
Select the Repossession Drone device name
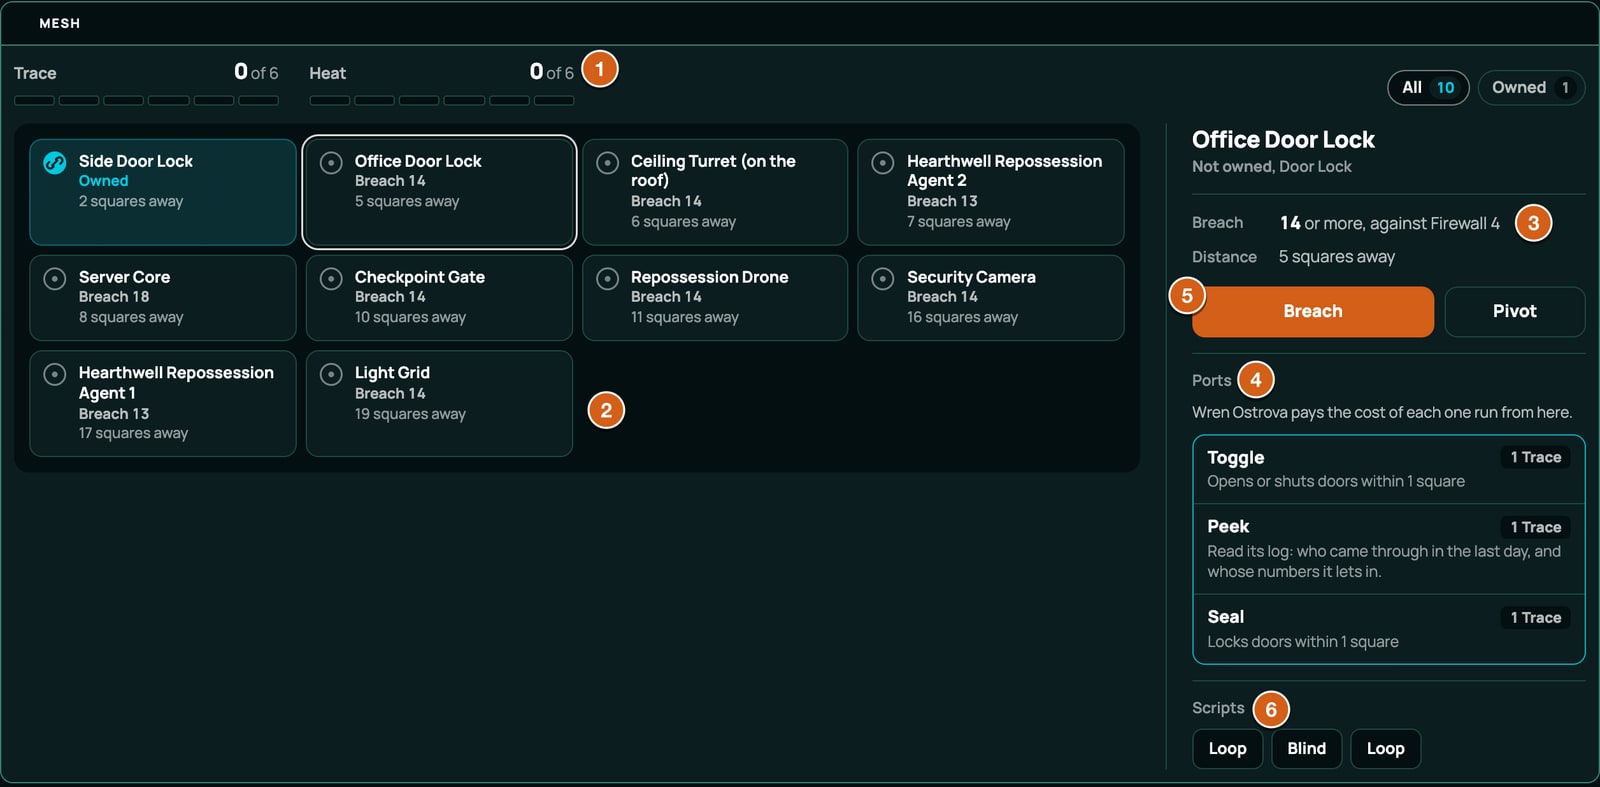pyautogui.click(x=709, y=277)
